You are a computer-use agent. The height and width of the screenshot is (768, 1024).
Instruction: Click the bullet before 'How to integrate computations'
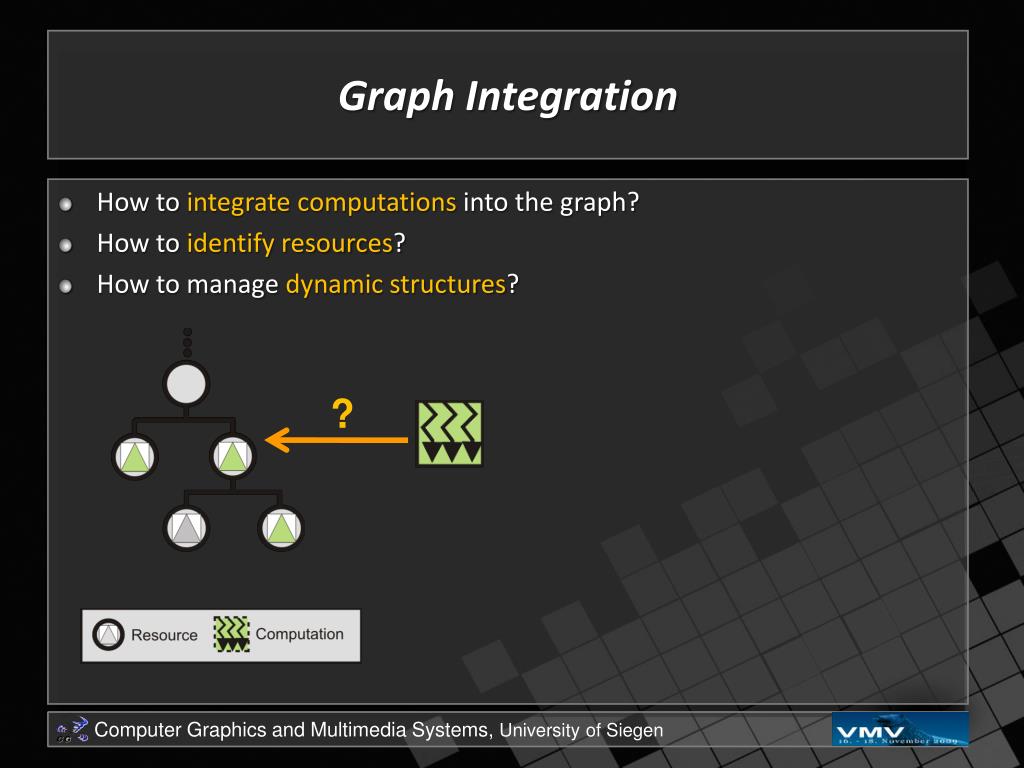click(65, 204)
